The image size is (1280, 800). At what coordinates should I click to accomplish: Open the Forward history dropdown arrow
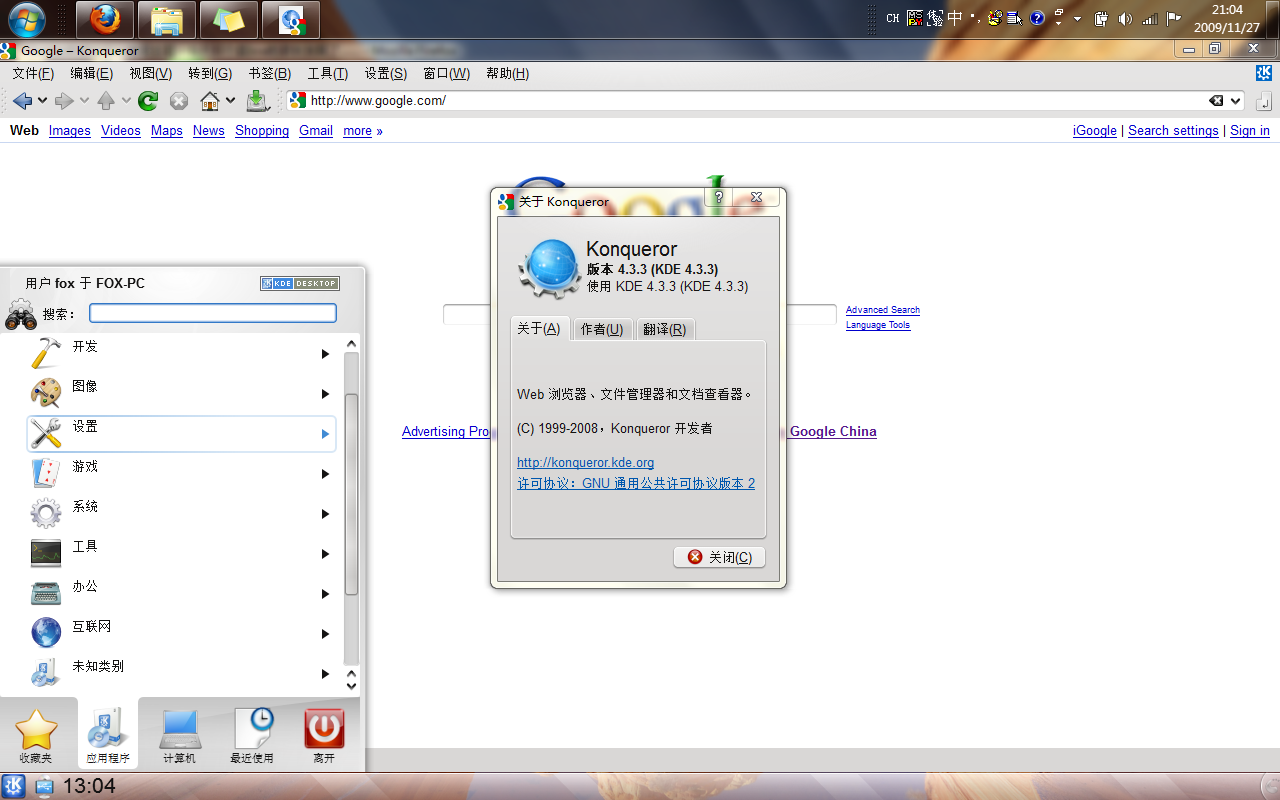[x=84, y=100]
